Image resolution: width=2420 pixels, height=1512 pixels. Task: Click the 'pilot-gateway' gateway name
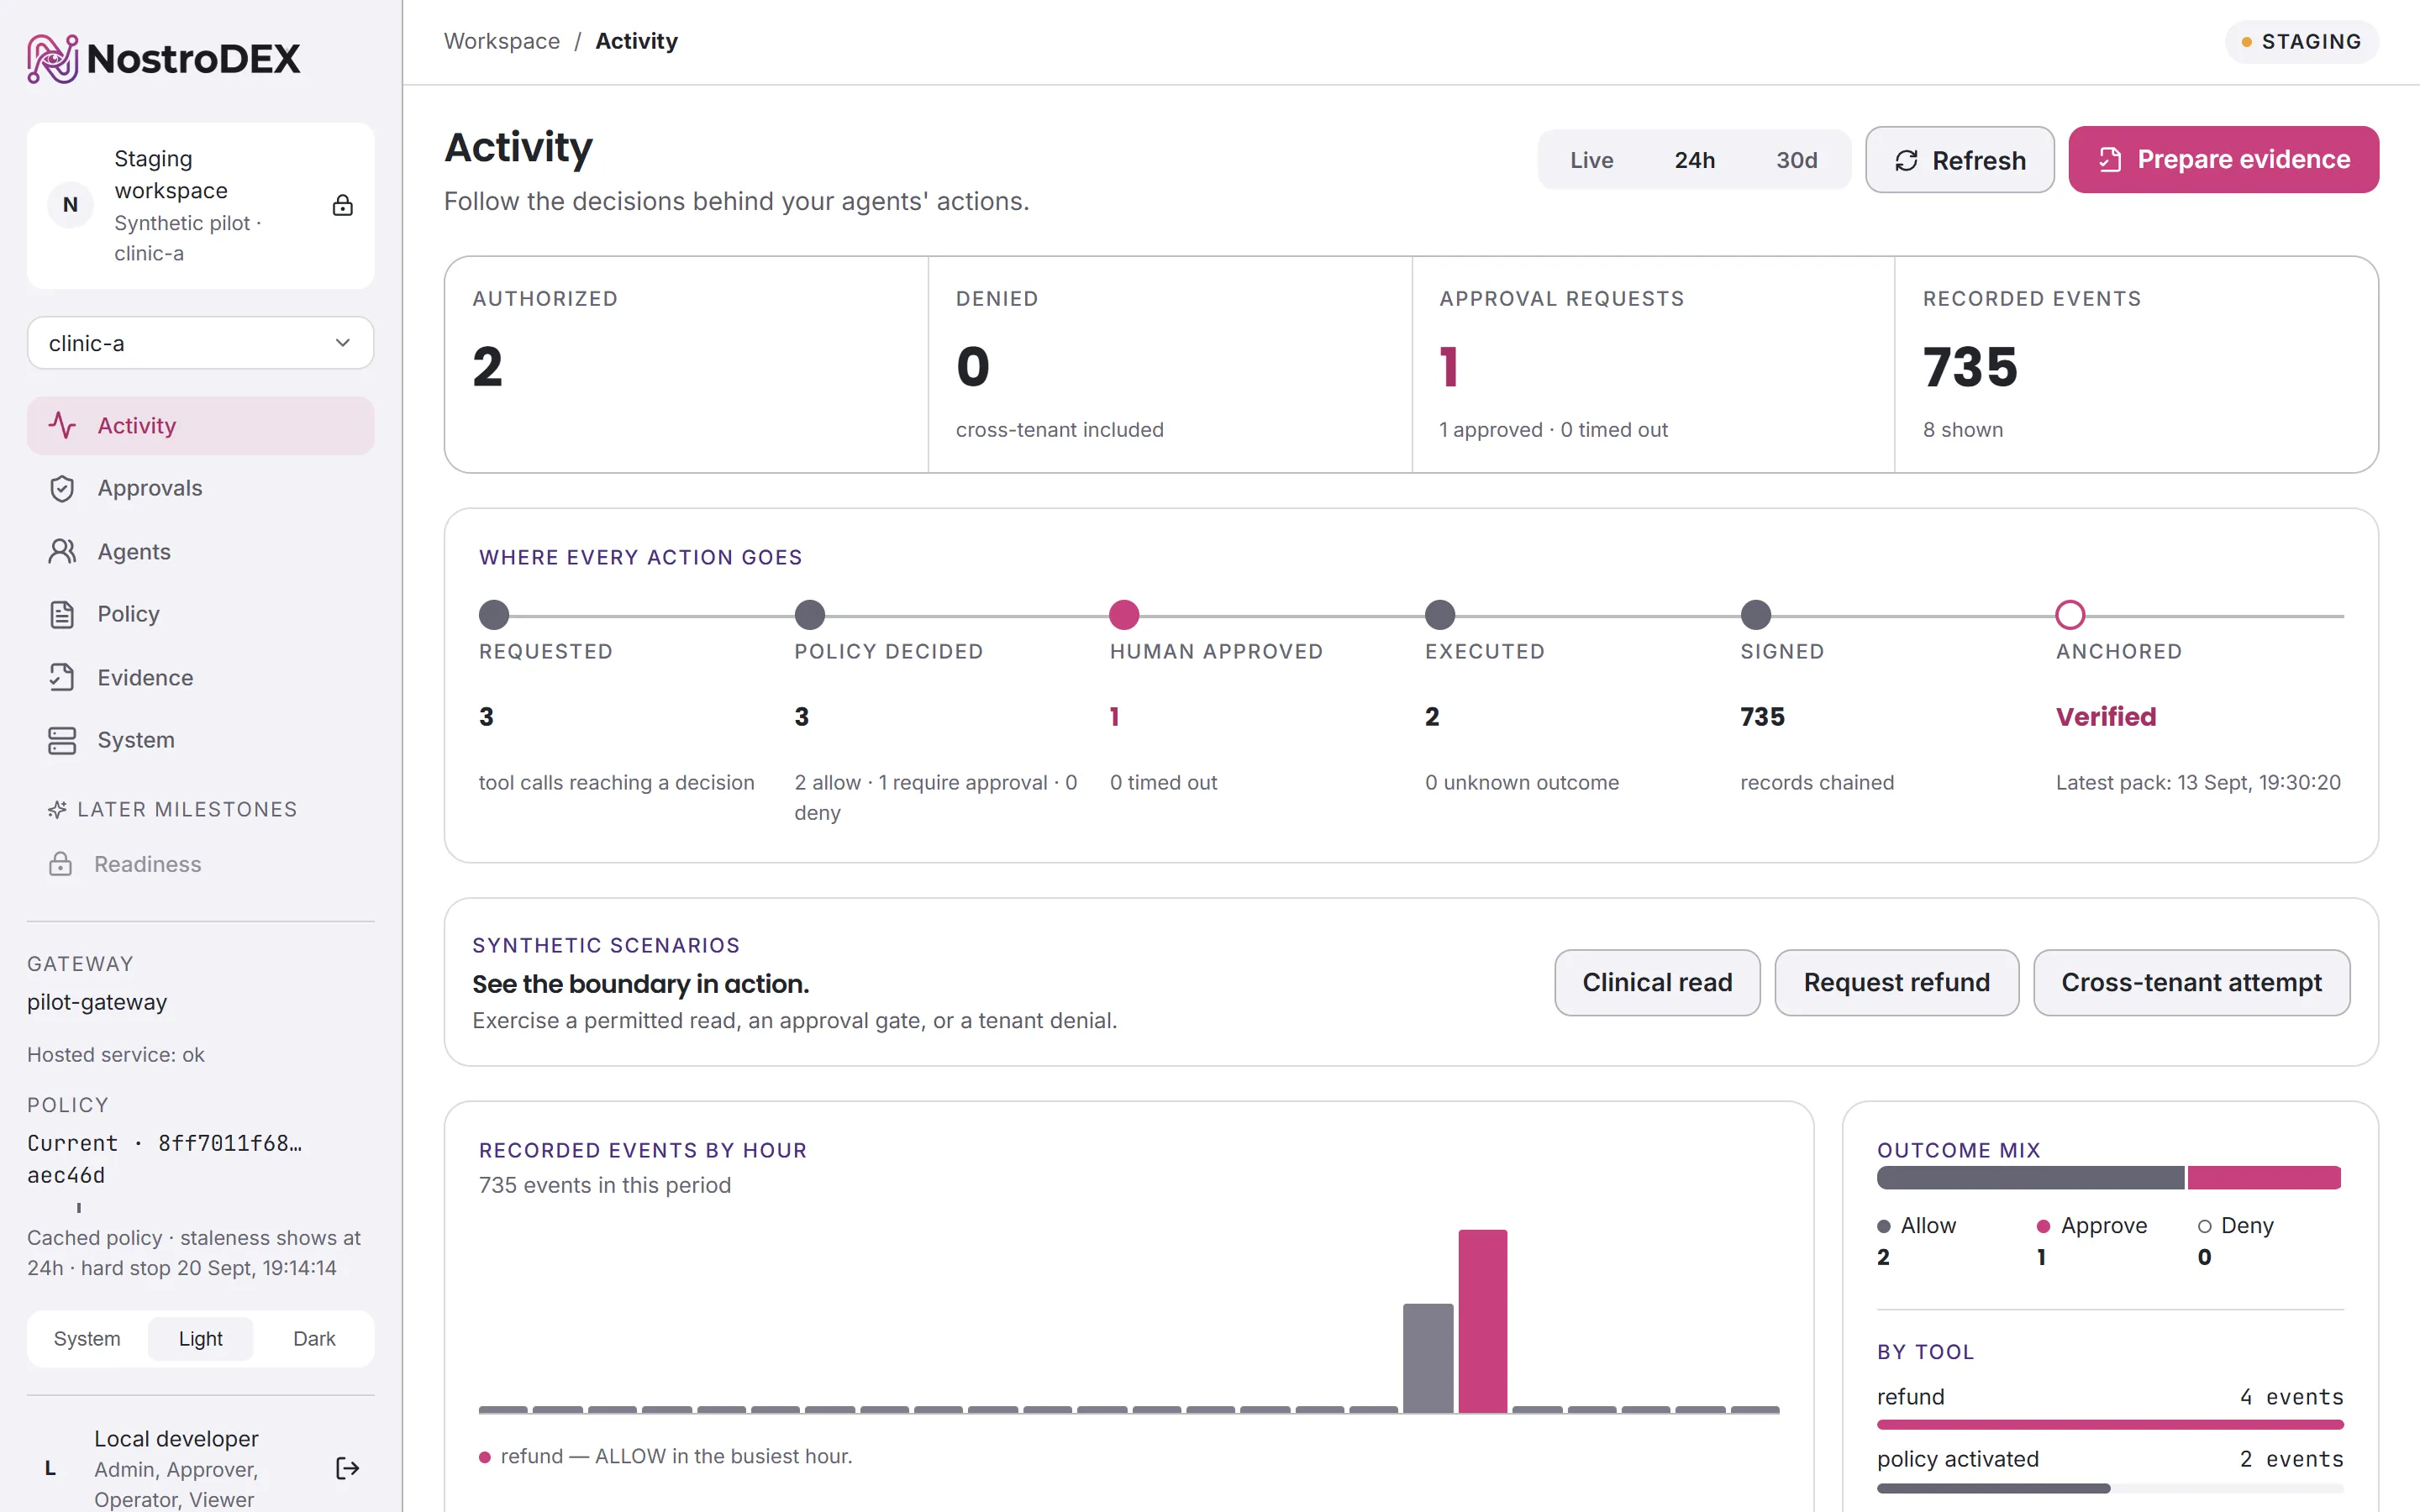tap(97, 1002)
